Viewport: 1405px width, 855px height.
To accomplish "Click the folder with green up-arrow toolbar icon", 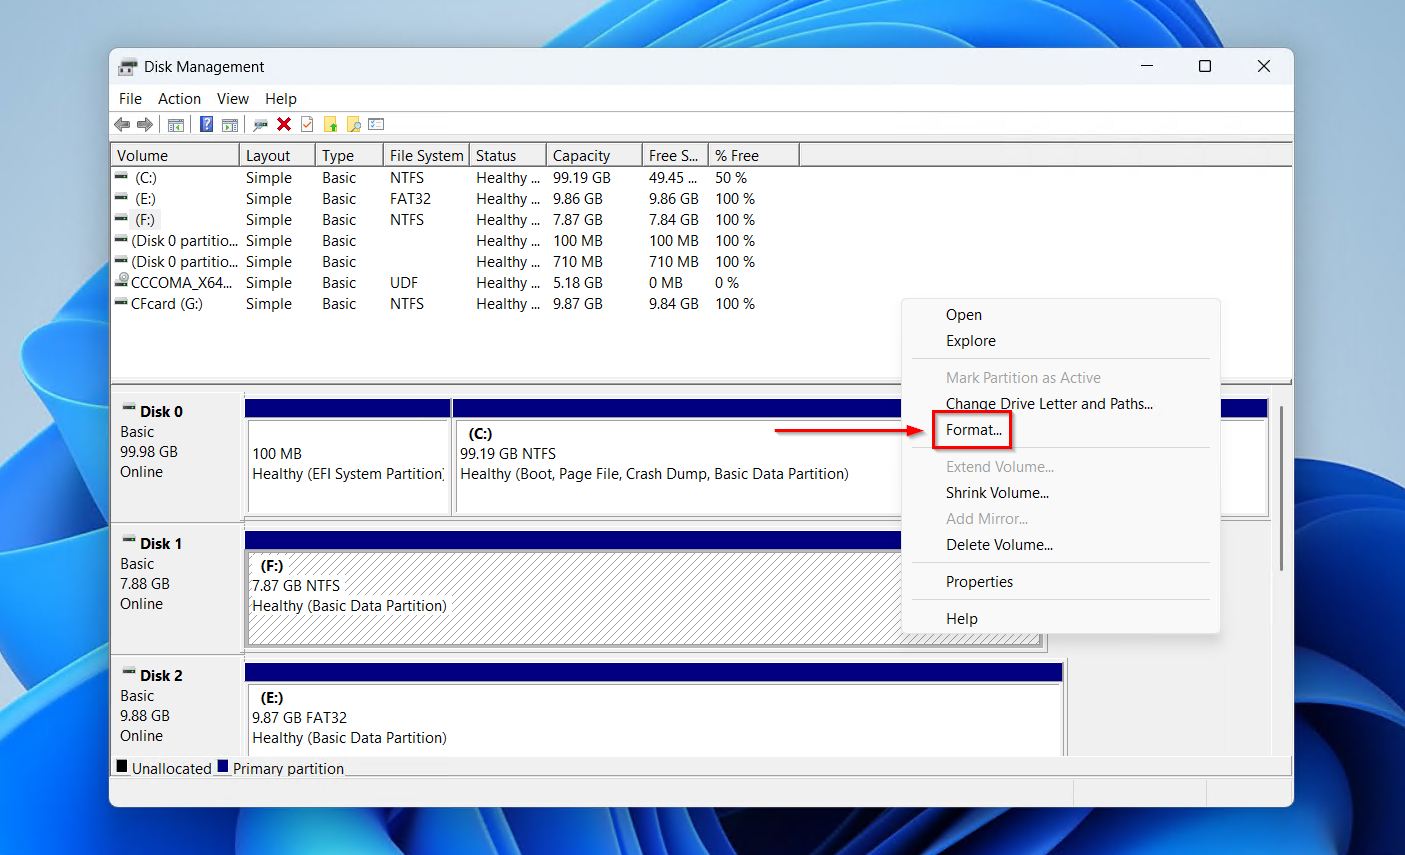I will coord(331,123).
